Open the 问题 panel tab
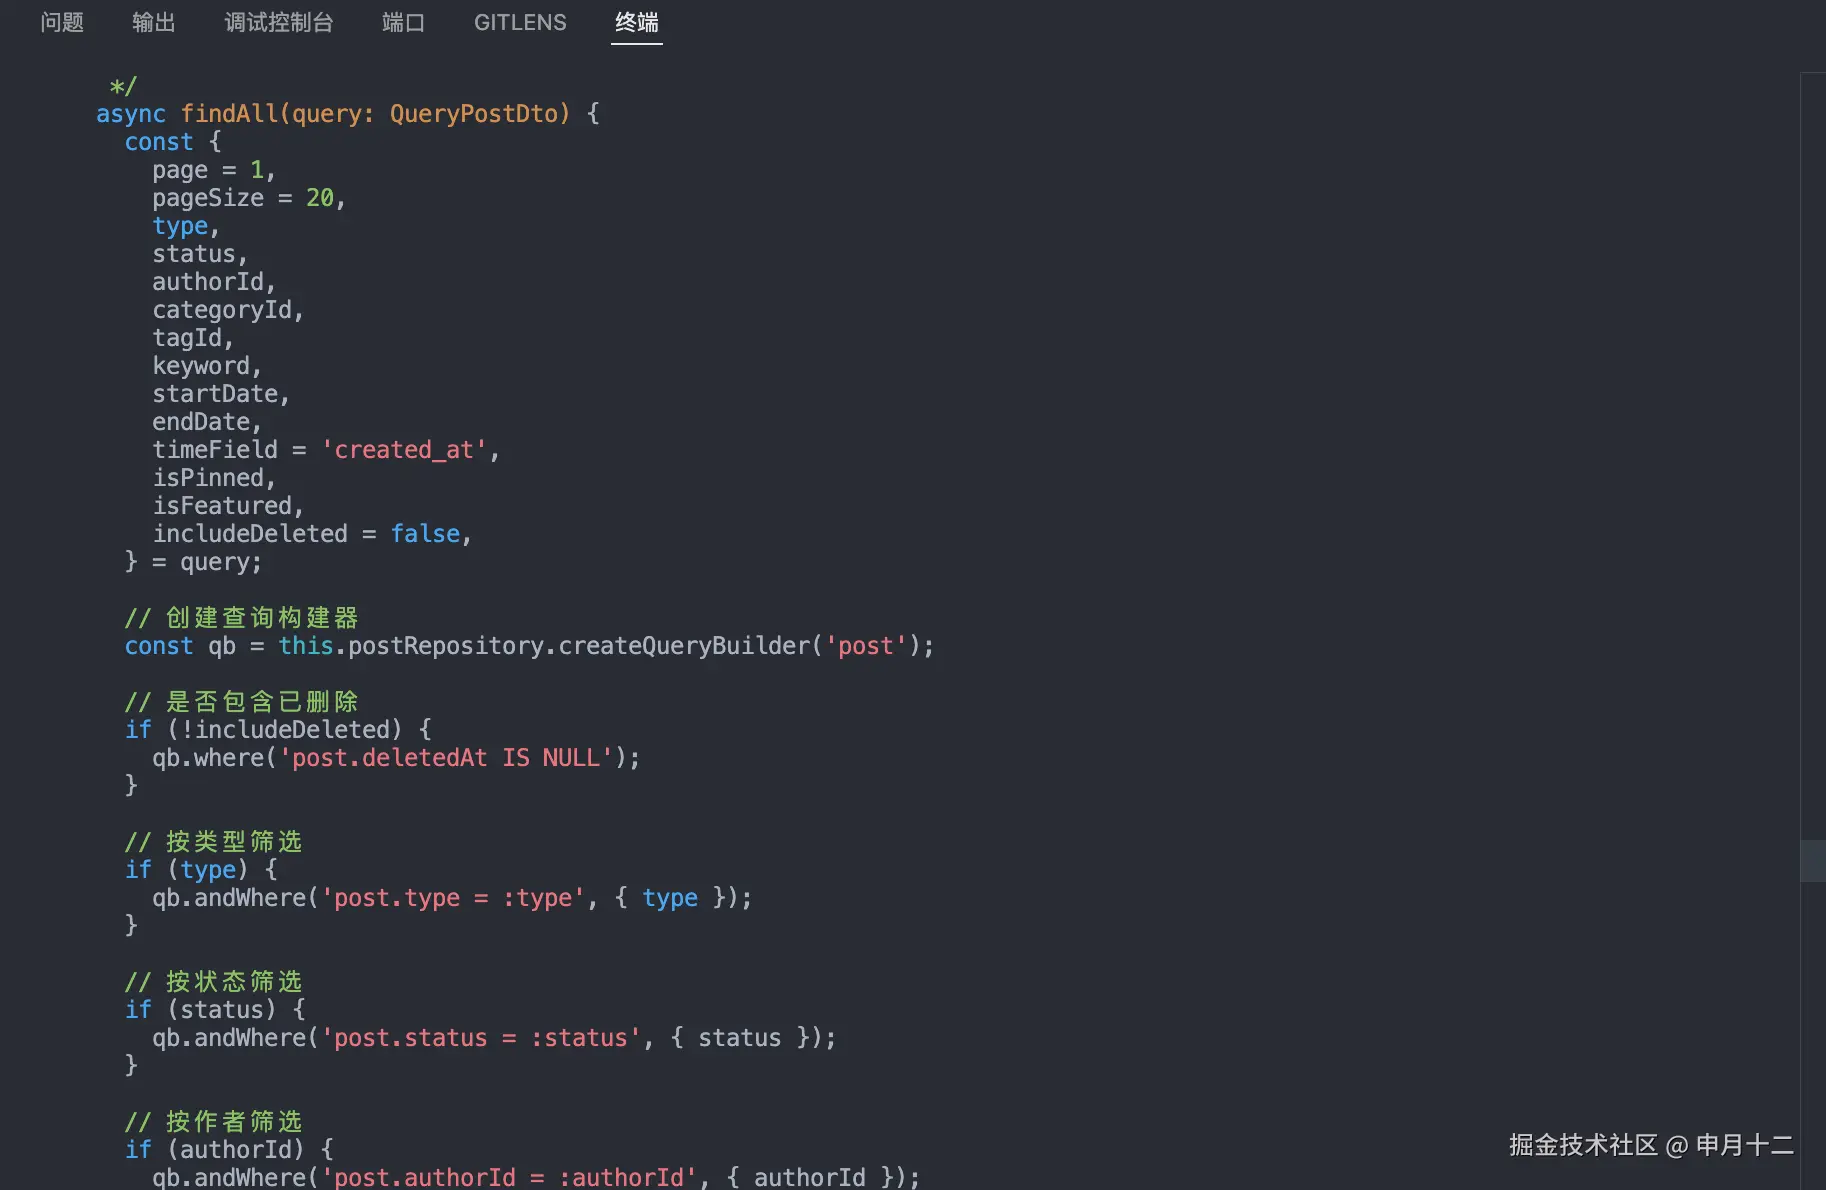This screenshot has height=1190, width=1826. coord(62,22)
